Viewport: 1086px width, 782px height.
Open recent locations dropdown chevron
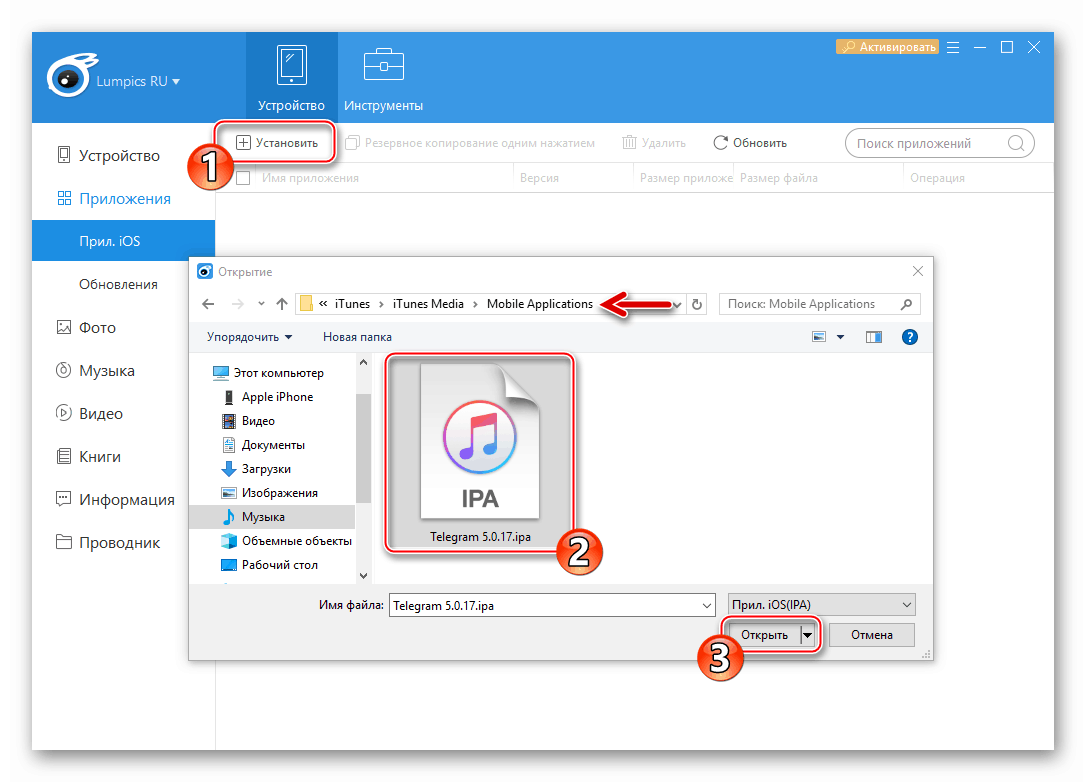click(x=261, y=304)
